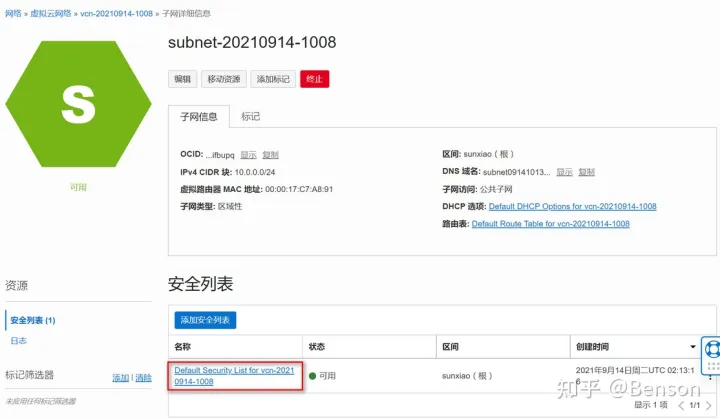Image resolution: width=720 pixels, height=419 pixels.
Task: Click vcn-20210914-1008 in breadcrumb
Action: (116, 13)
